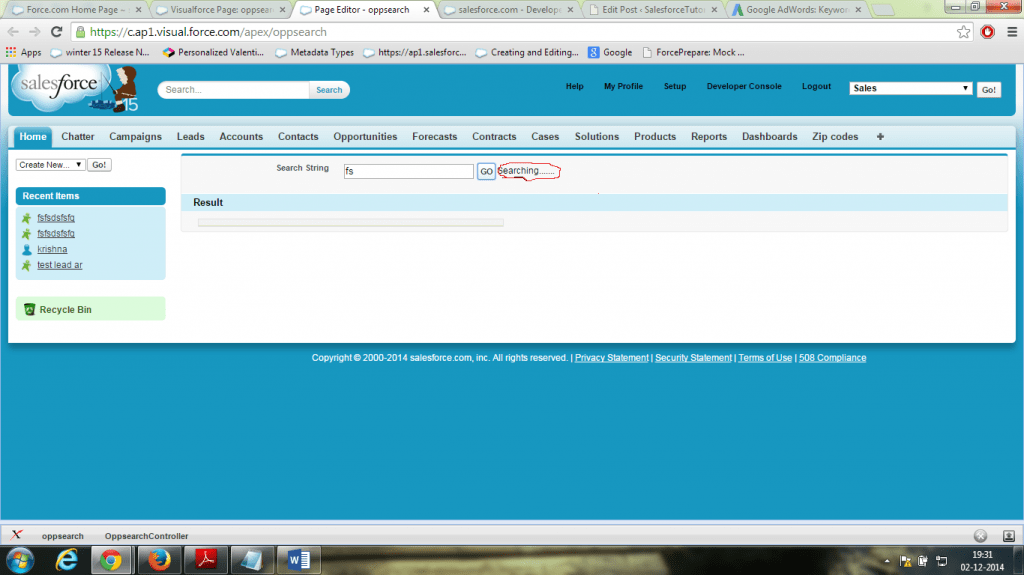Open the test lead ar recent item
Viewport: 1024px width, 575px height.
point(59,265)
